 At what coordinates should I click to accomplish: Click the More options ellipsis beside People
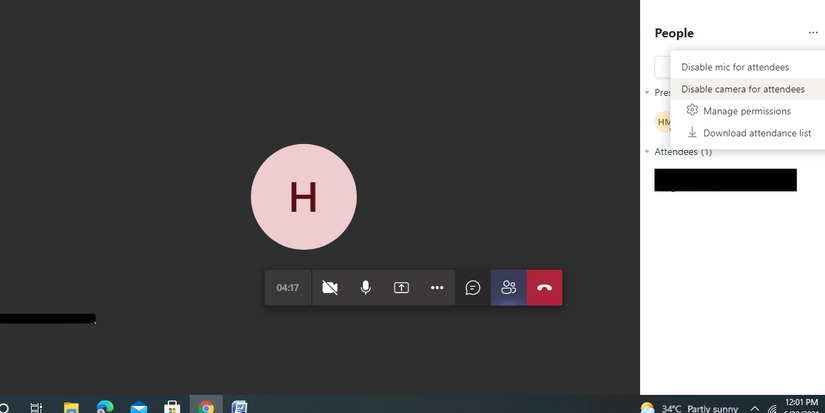(813, 33)
